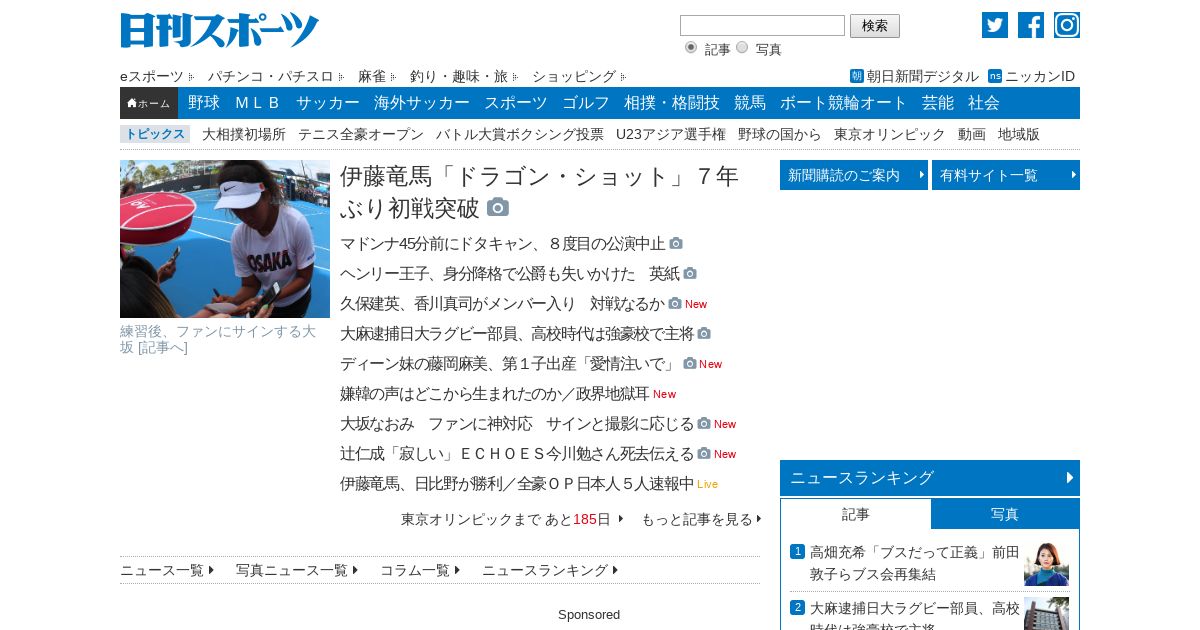Open コラム一覧 link
This screenshot has width=1200, height=630.
(420, 570)
